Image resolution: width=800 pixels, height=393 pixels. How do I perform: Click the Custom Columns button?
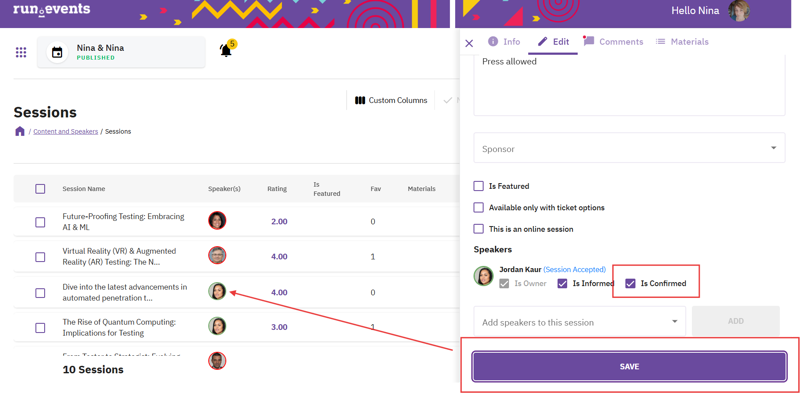tap(391, 101)
